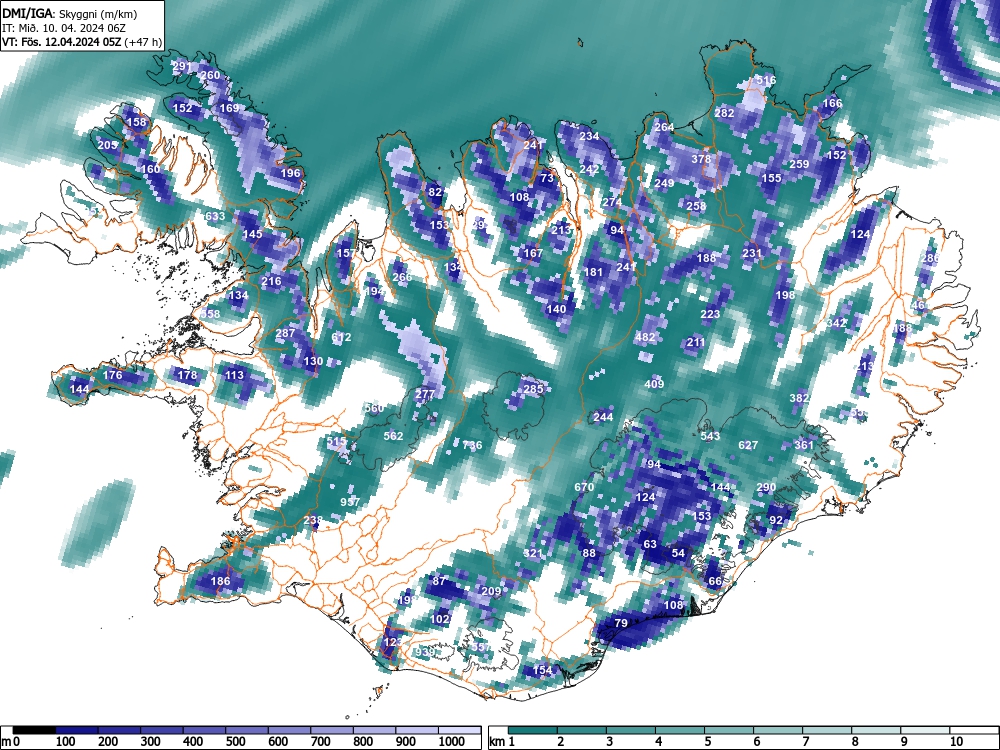
Task: Select the navy swatch between 100 and 200
Action: tap(77, 730)
